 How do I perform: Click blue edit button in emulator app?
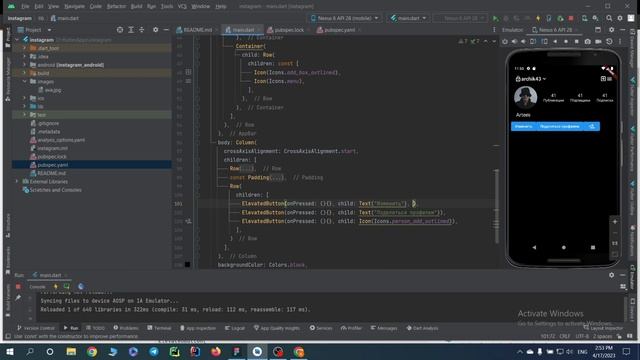[x=523, y=127]
